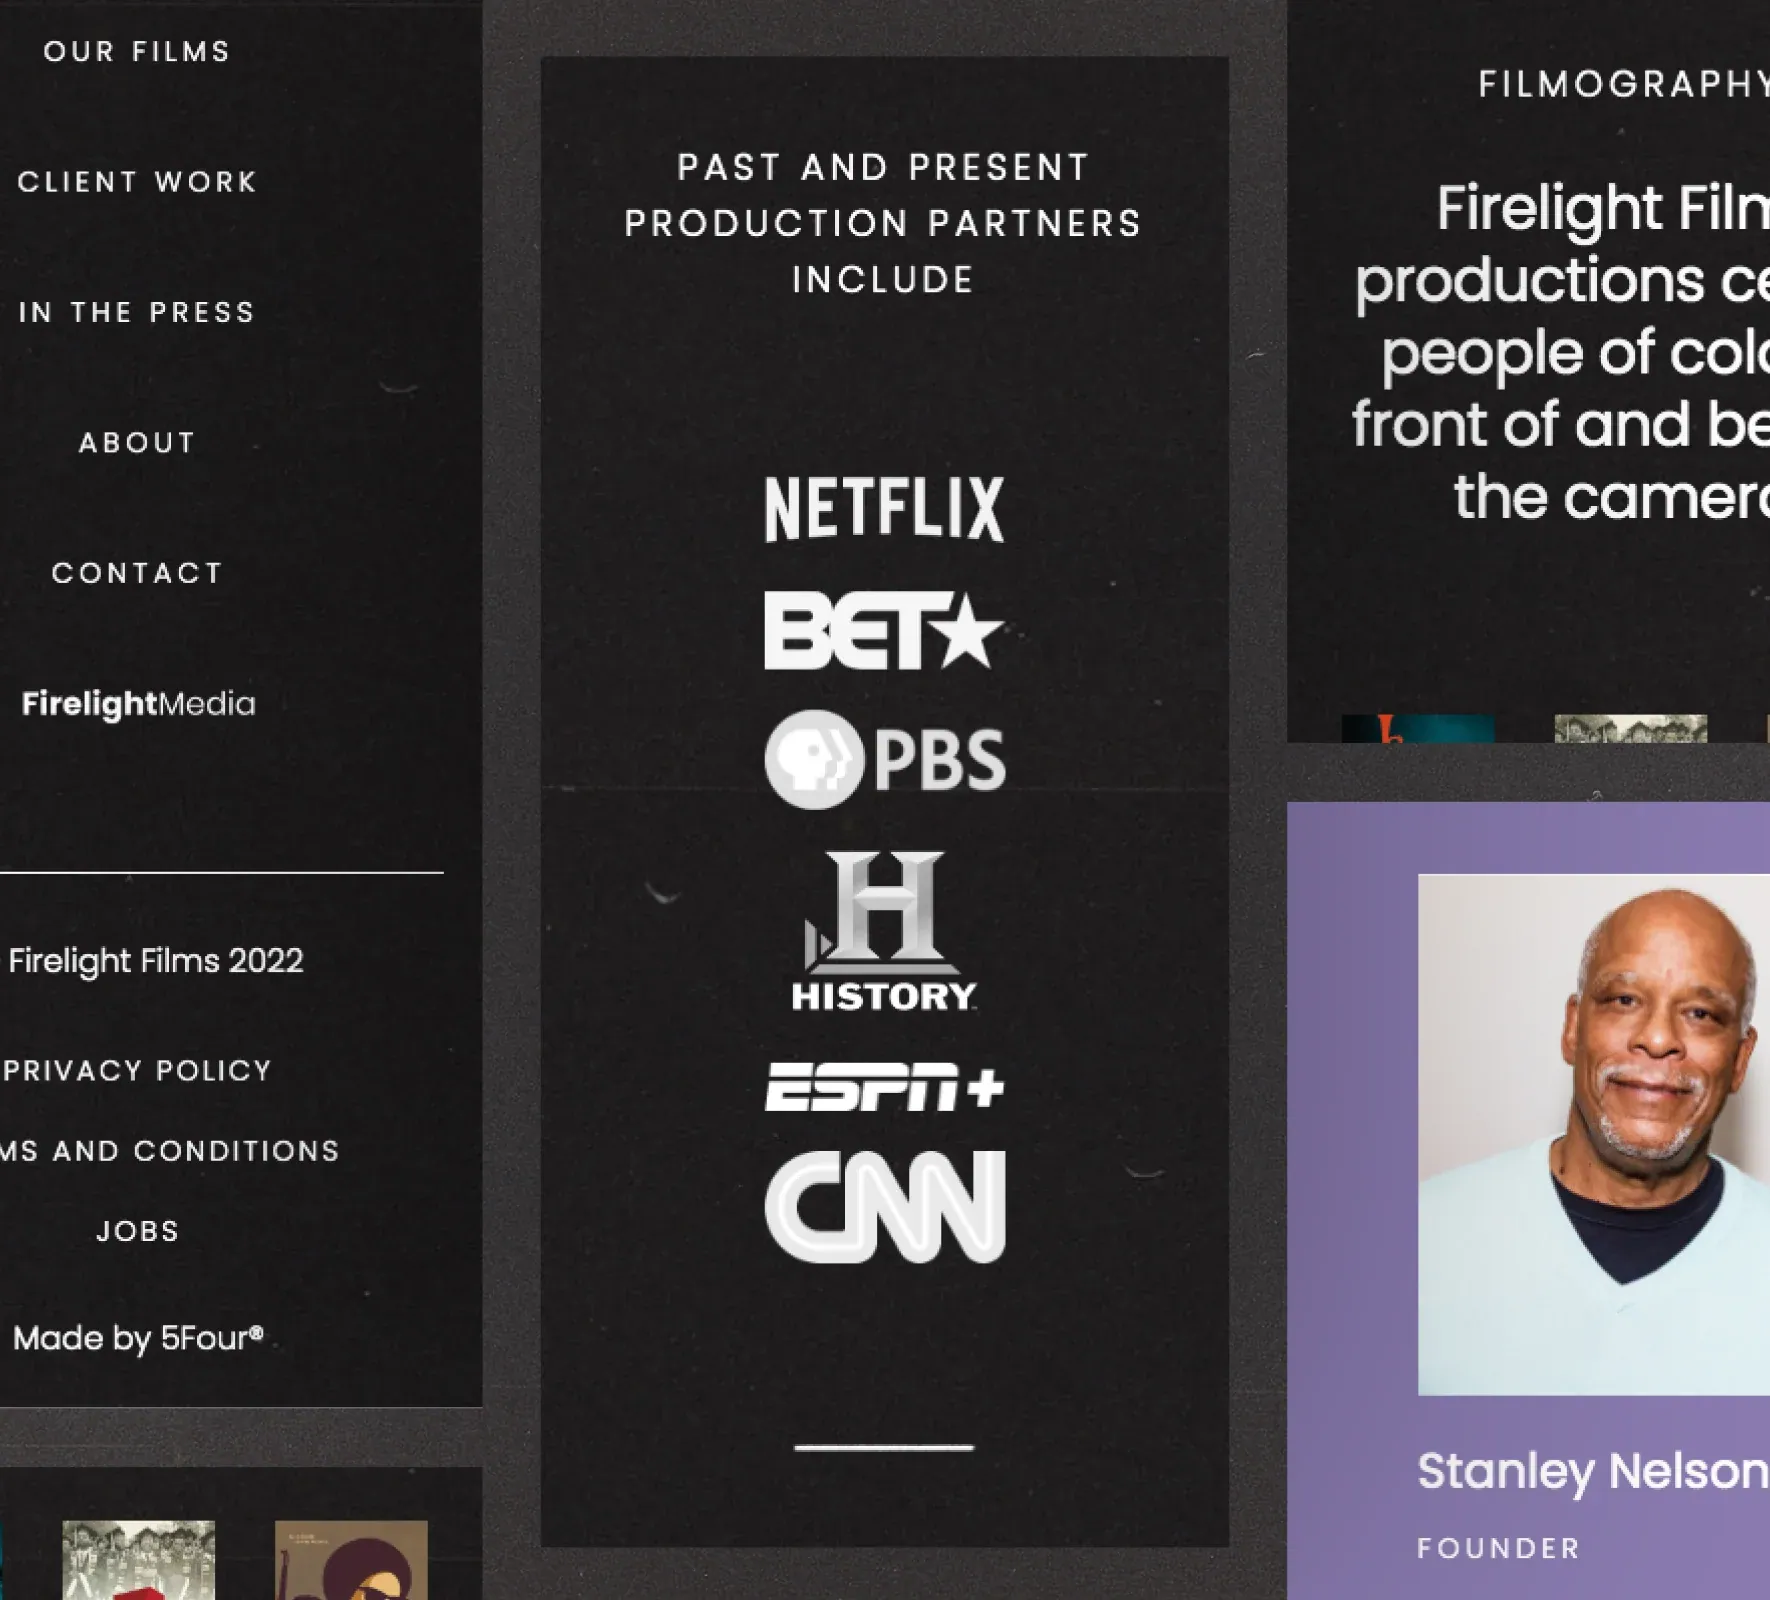Screen dimensions: 1770x1600
Task: Open the film poster with the afro illustration
Action: pyautogui.click(x=351, y=1560)
